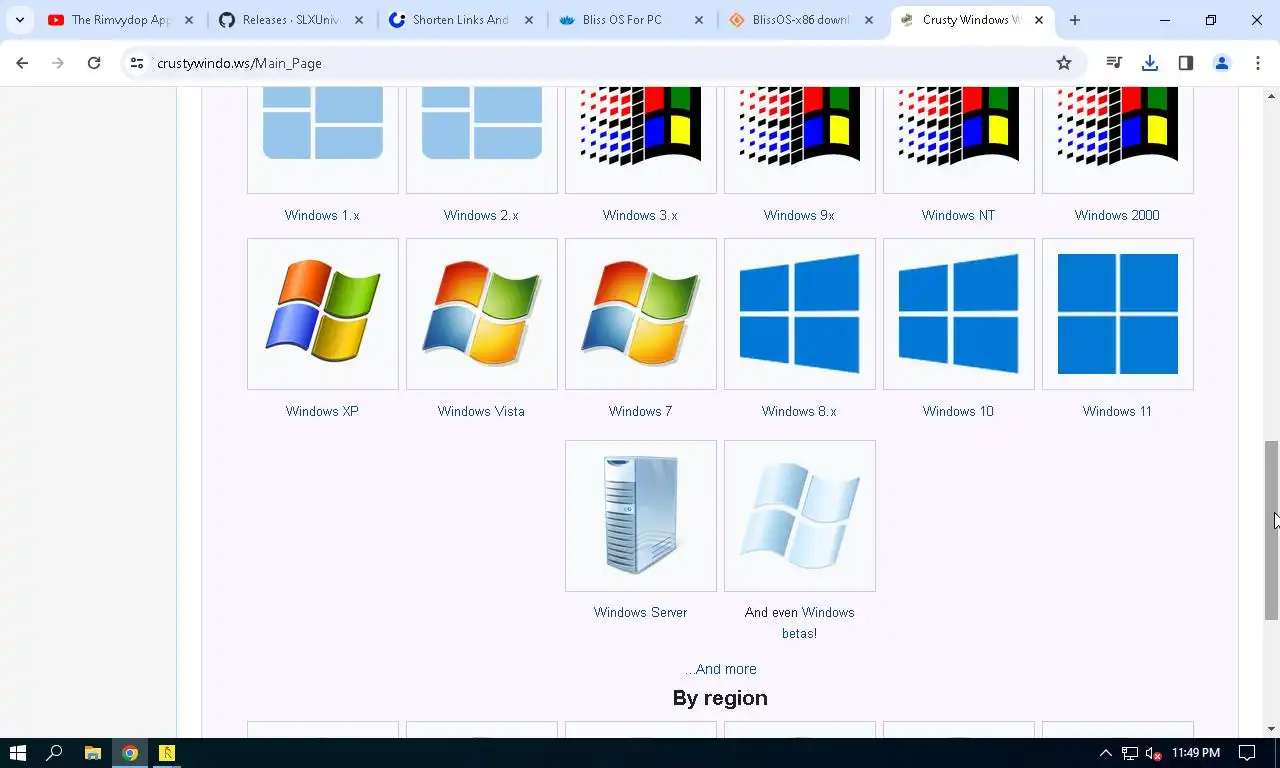Open the Windows 1.x text link
This screenshot has height=768, width=1280.
pos(322,215)
